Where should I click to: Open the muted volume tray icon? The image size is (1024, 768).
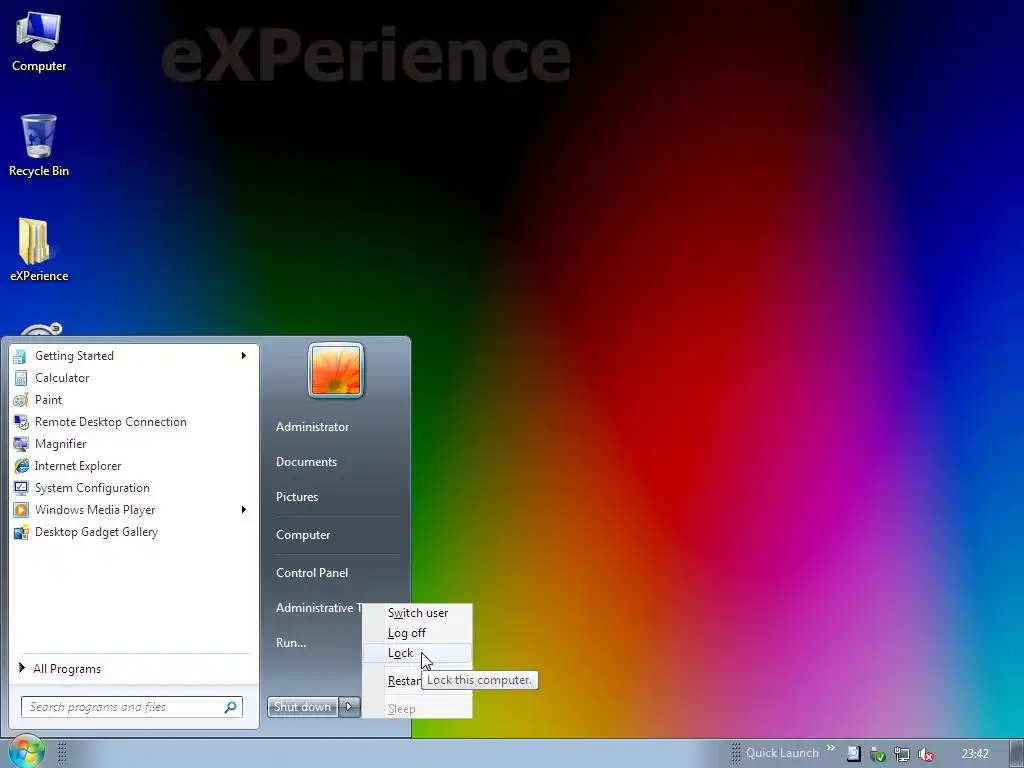tap(925, 754)
